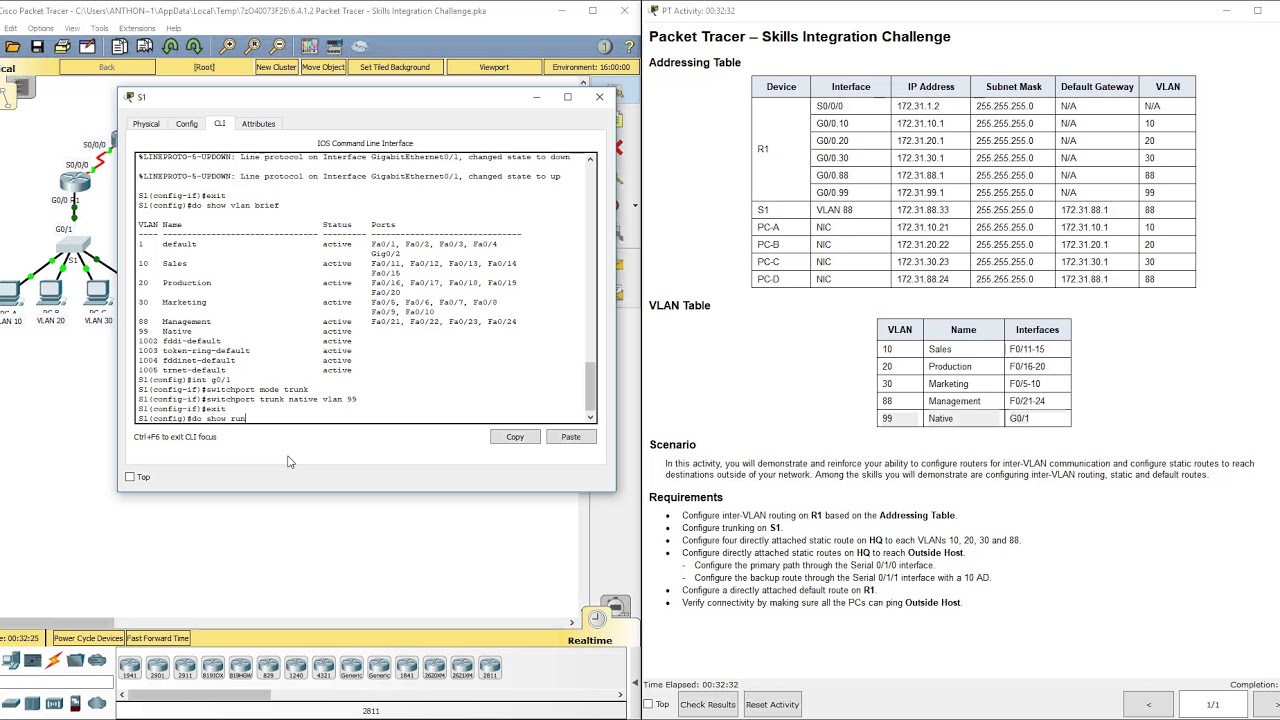The height and width of the screenshot is (720, 1280).
Task: Zoom out of the workspace
Action: click(x=277, y=46)
